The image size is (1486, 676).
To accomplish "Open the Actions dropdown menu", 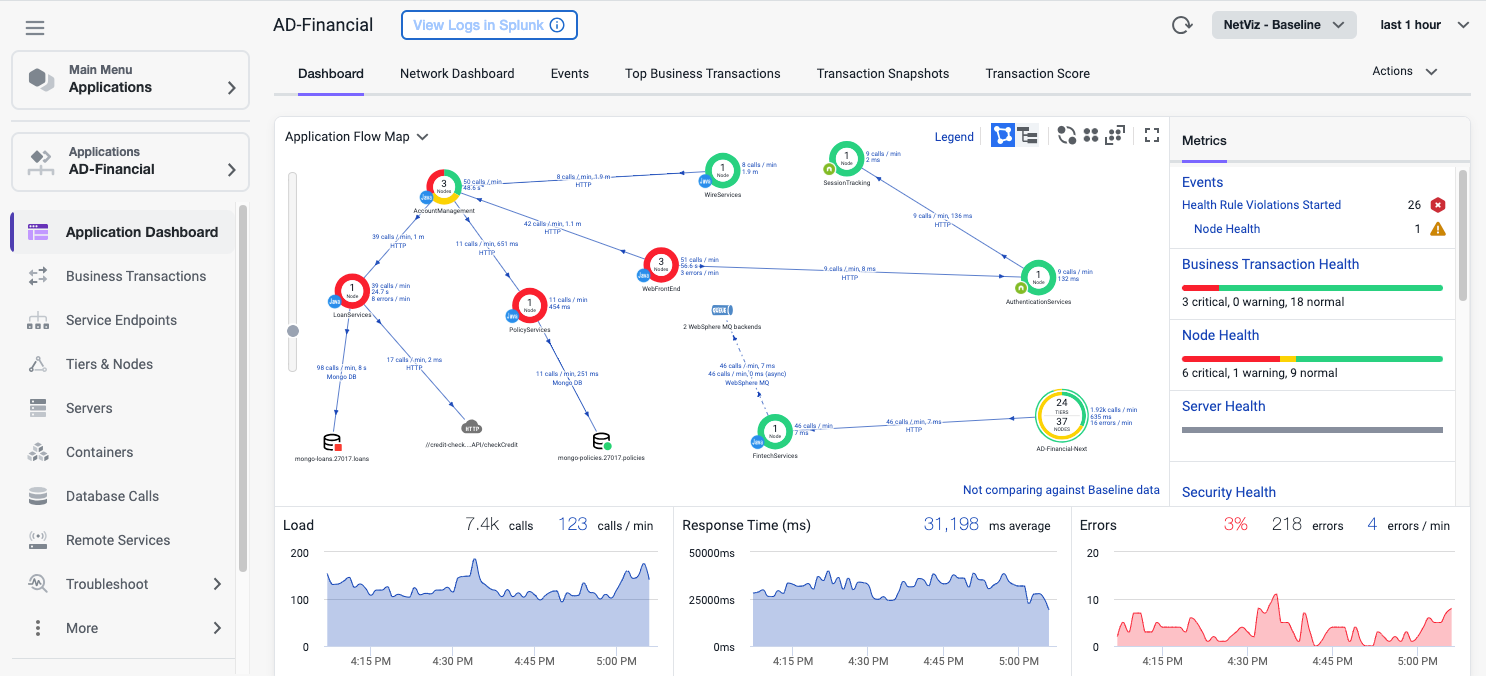I will [x=1405, y=71].
